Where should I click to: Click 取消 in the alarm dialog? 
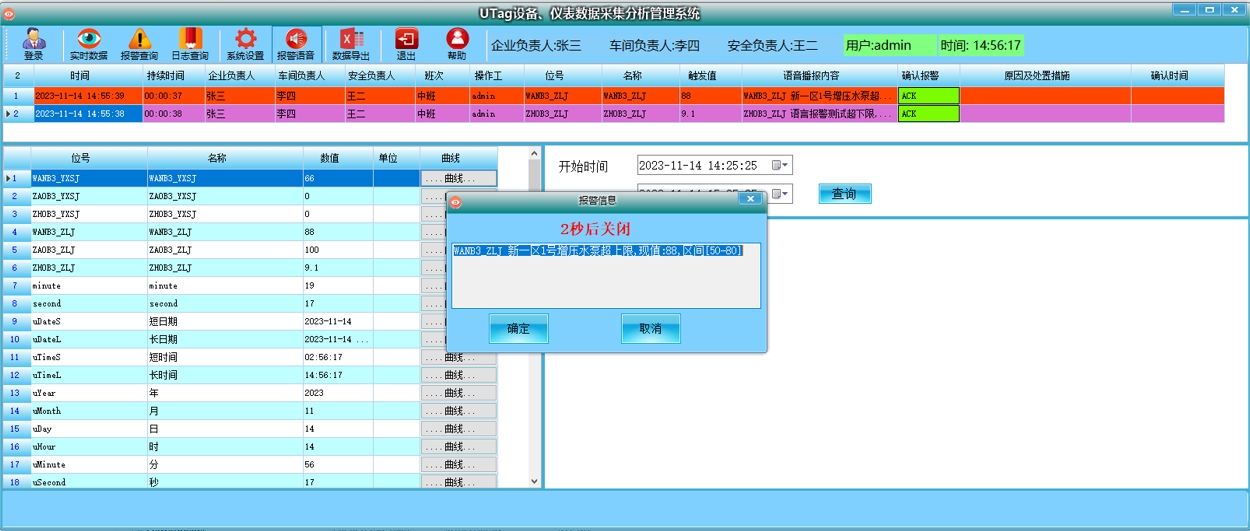click(x=650, y=329)
